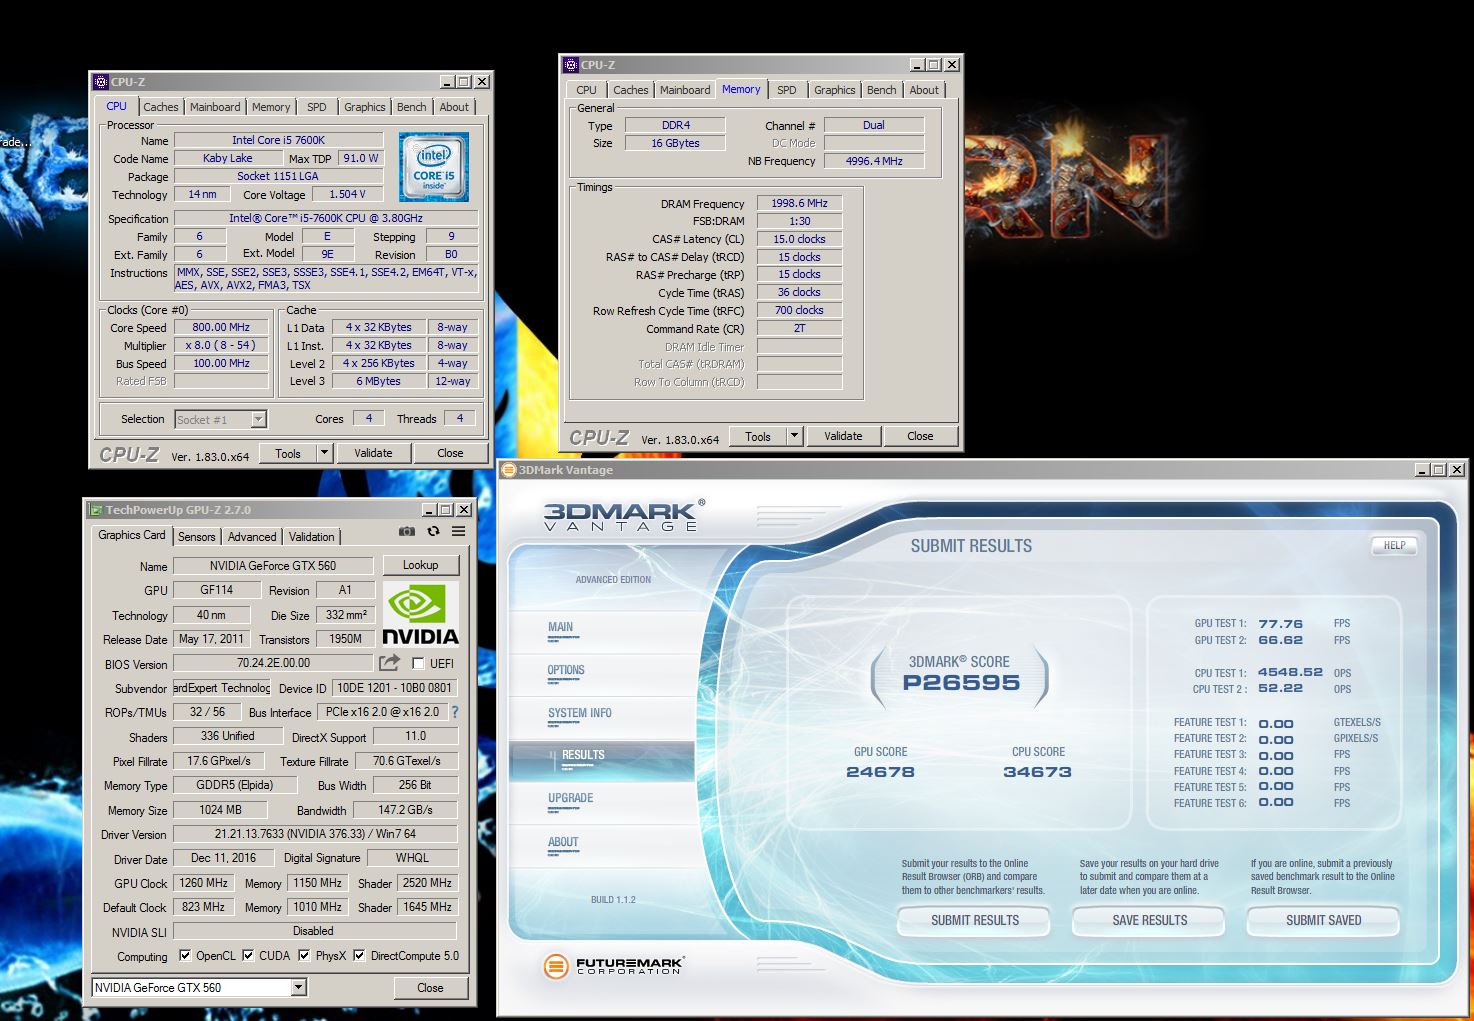
Task: Click the GPU Clock 1260 MHz value
Action: 204,883
